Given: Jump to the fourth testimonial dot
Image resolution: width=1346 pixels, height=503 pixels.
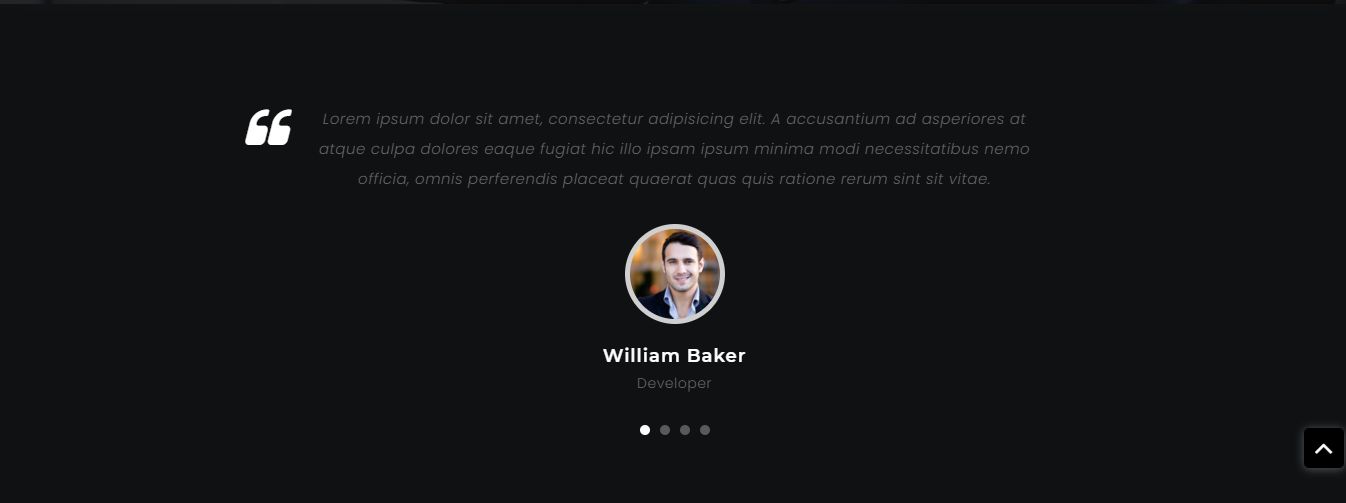Looking at the screenshot, I should (705, 430).
